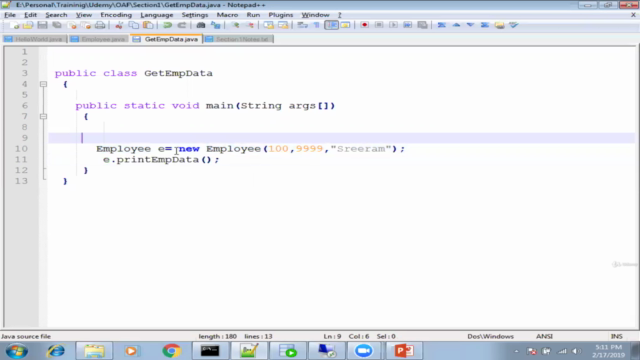Open the Settings menu
This screenshot has height=360, width=640.
coord(195,15)
